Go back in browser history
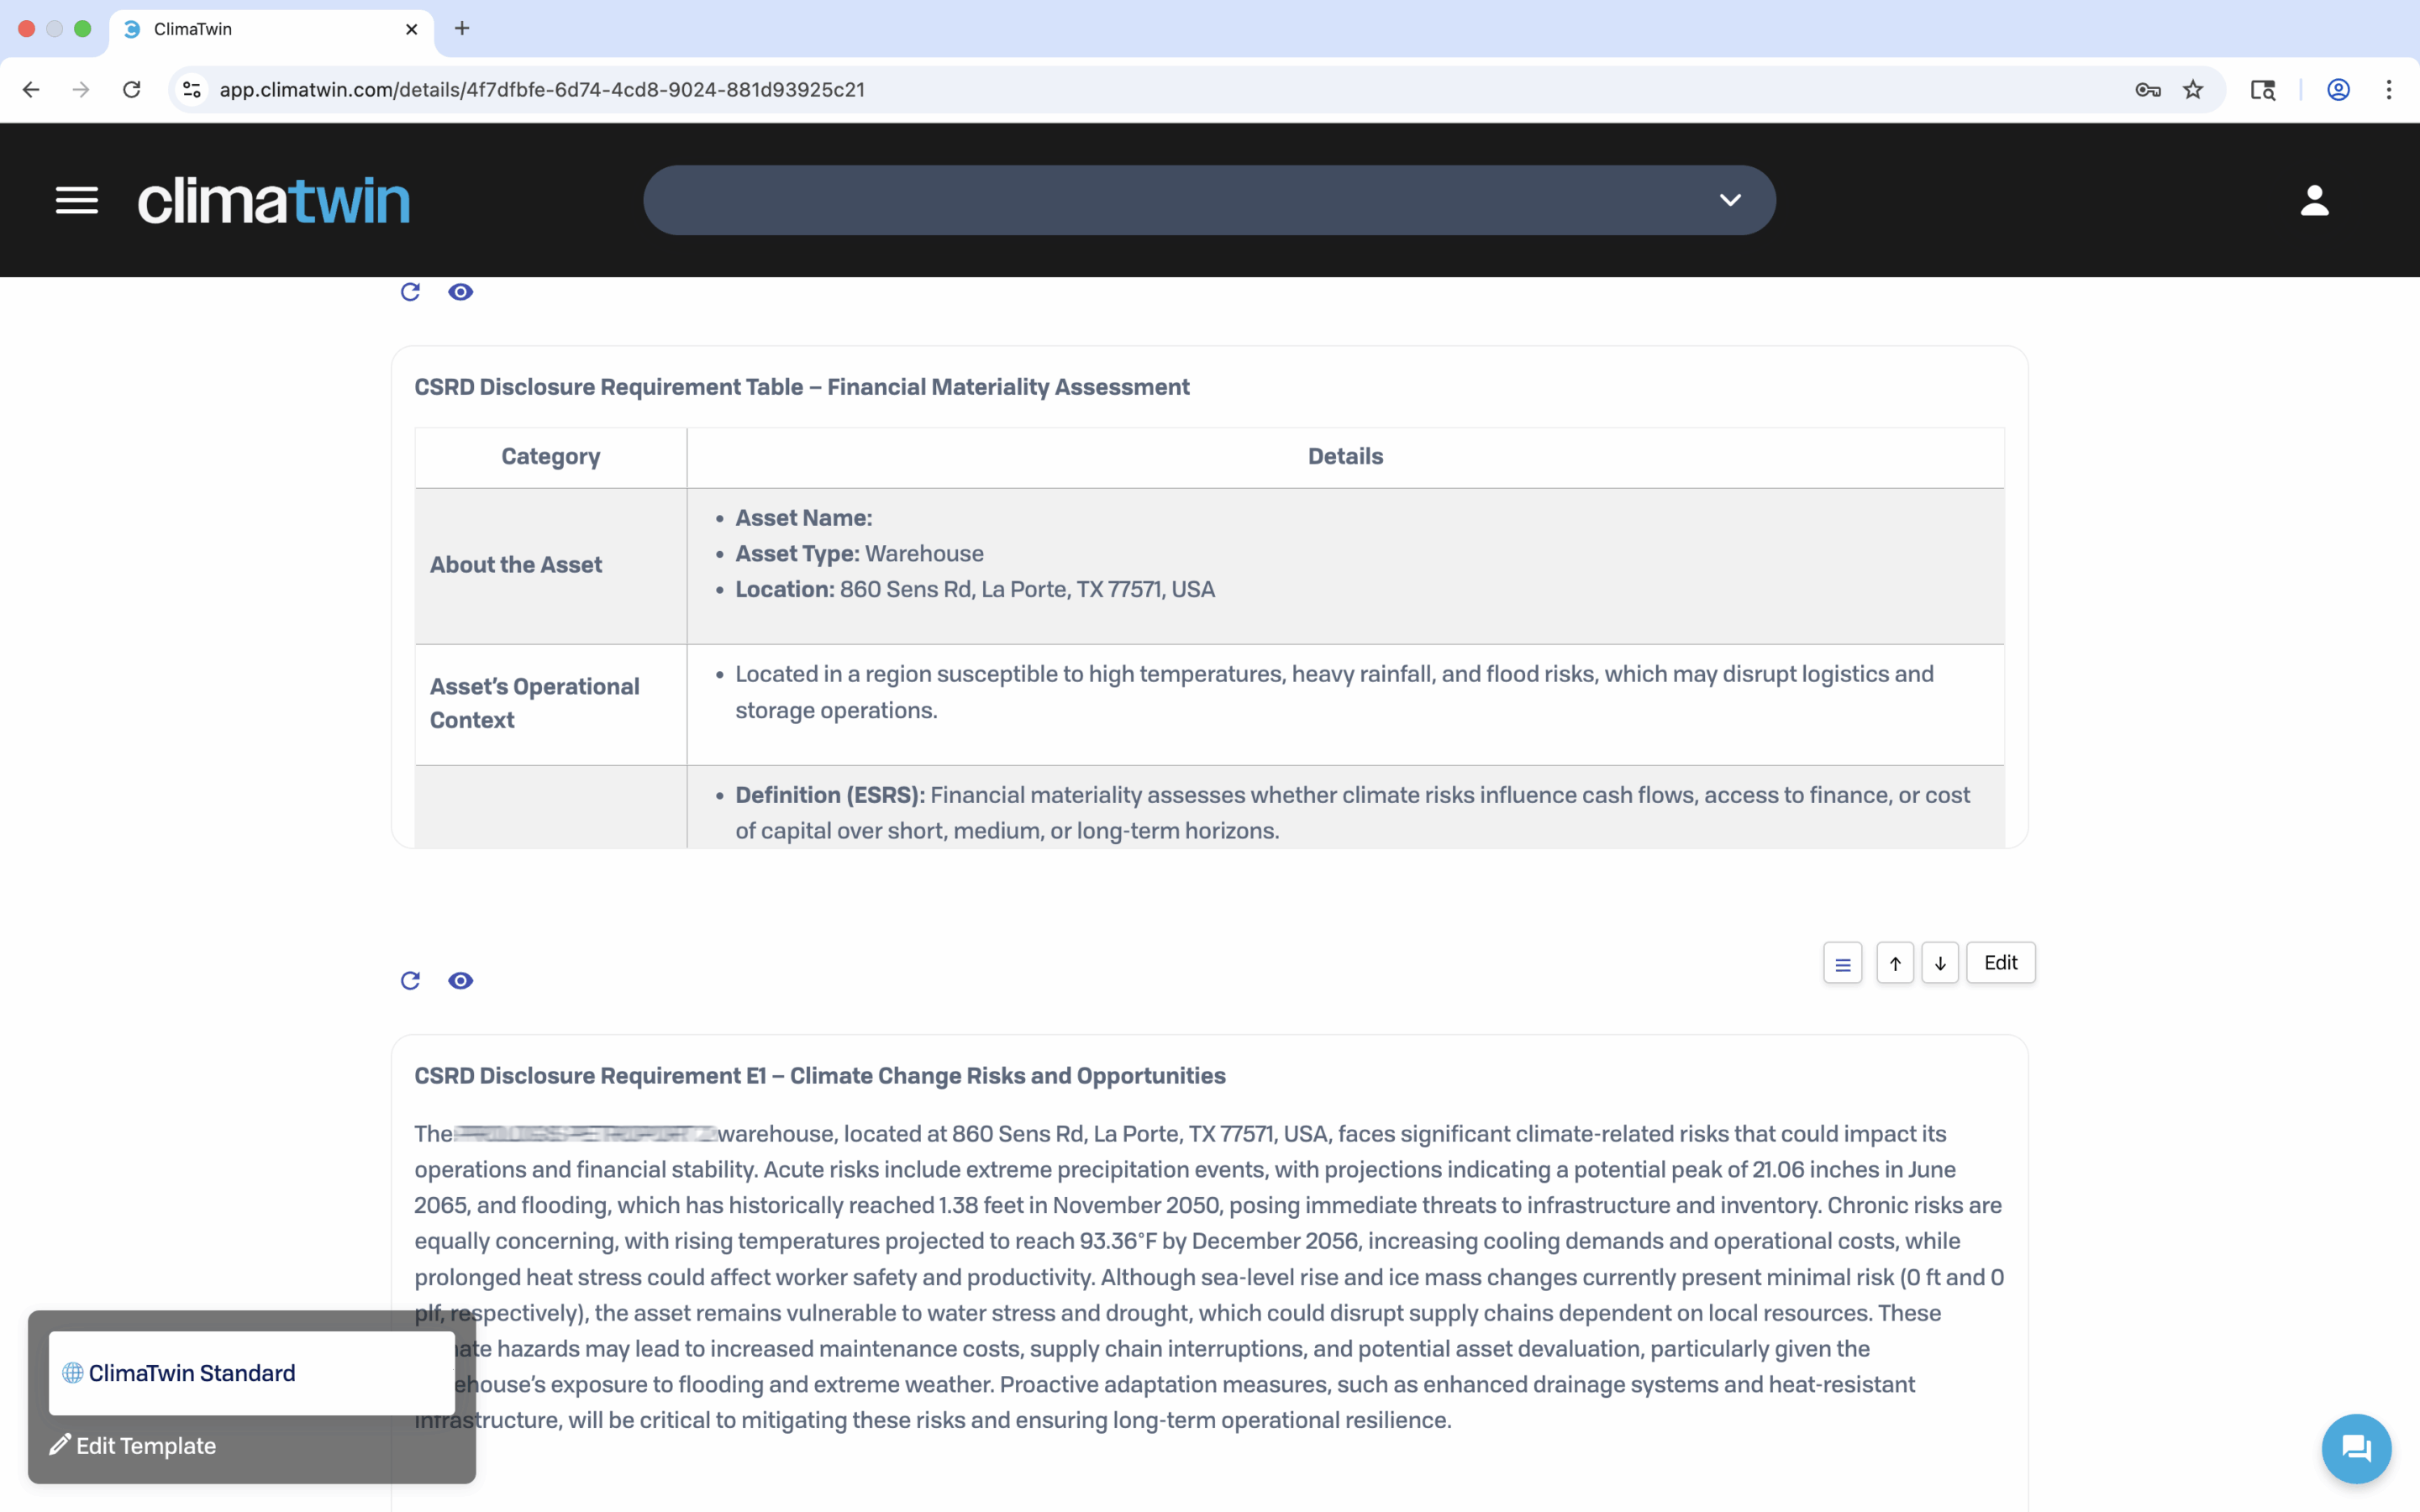Viewport: 2420px width, 1512px height. click(31, 90)
